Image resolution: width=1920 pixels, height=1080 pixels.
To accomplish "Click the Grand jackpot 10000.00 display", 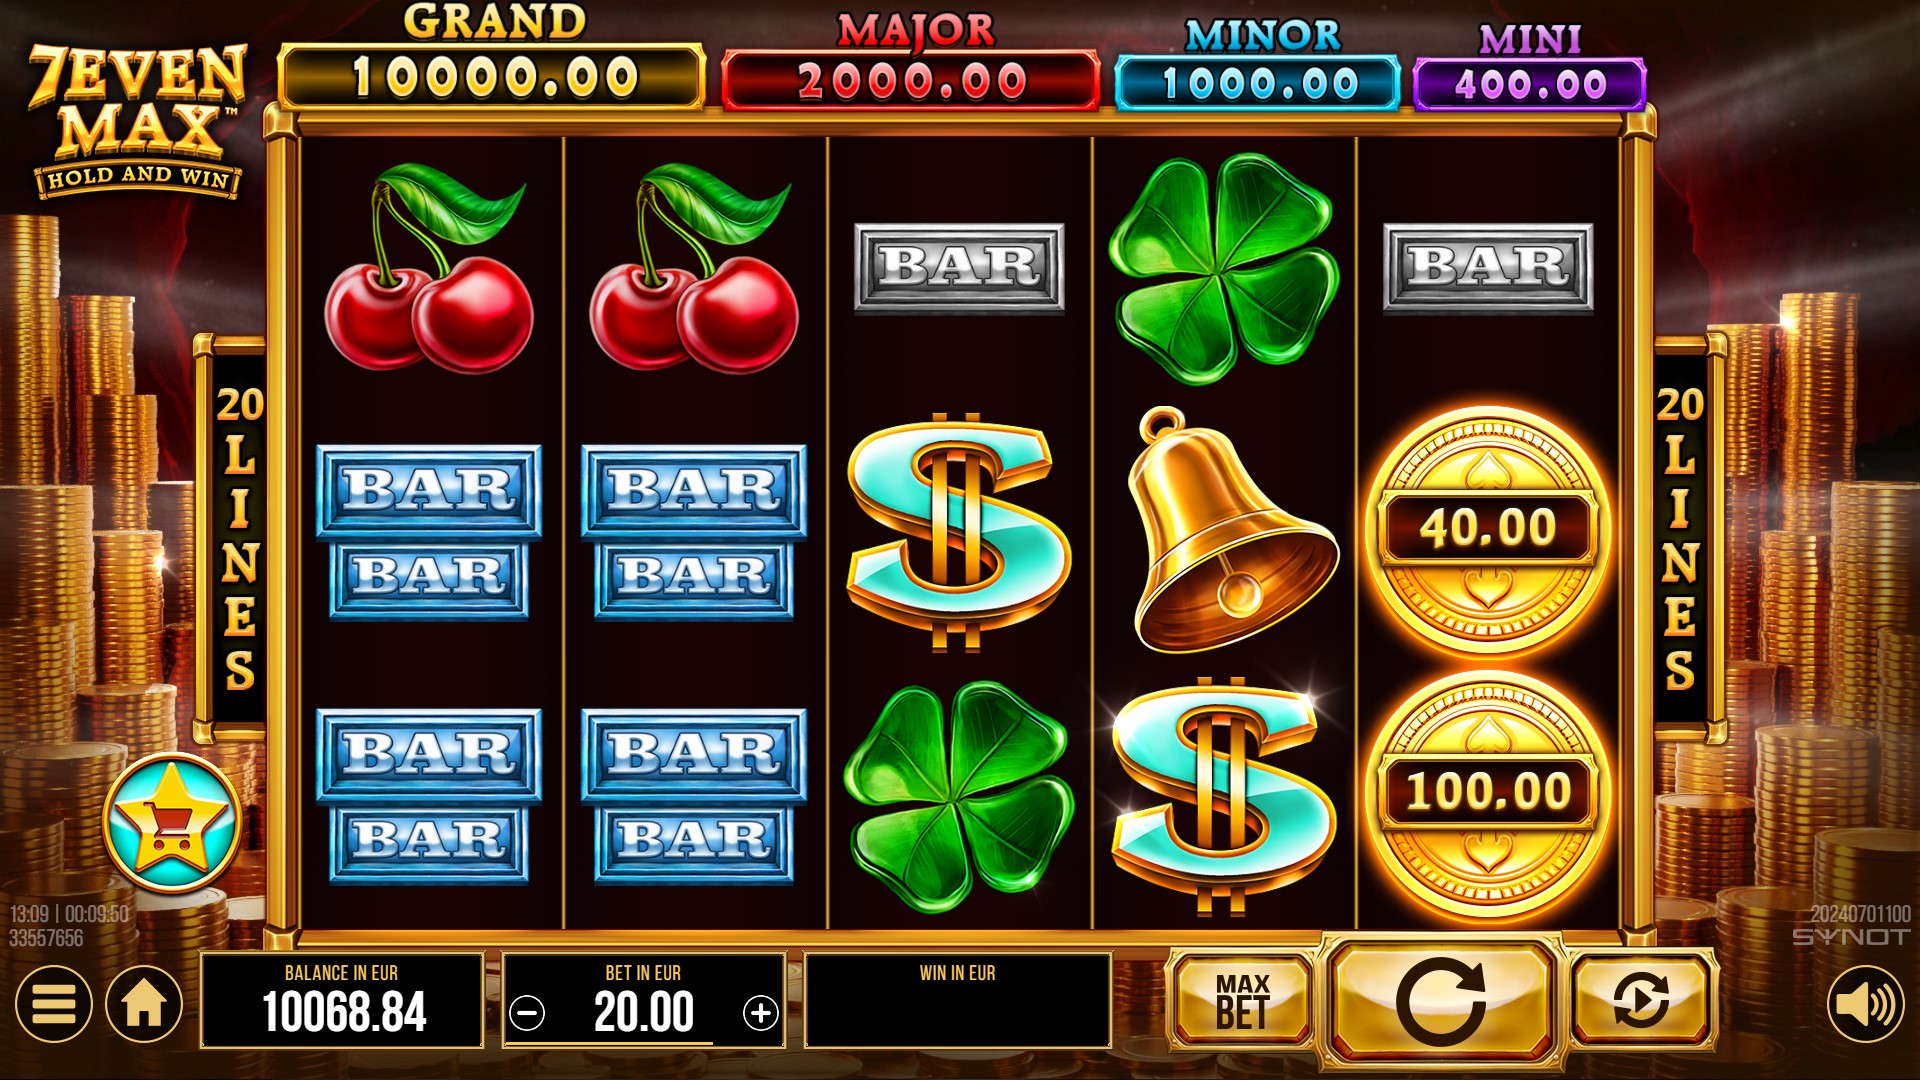I will 492,76.
